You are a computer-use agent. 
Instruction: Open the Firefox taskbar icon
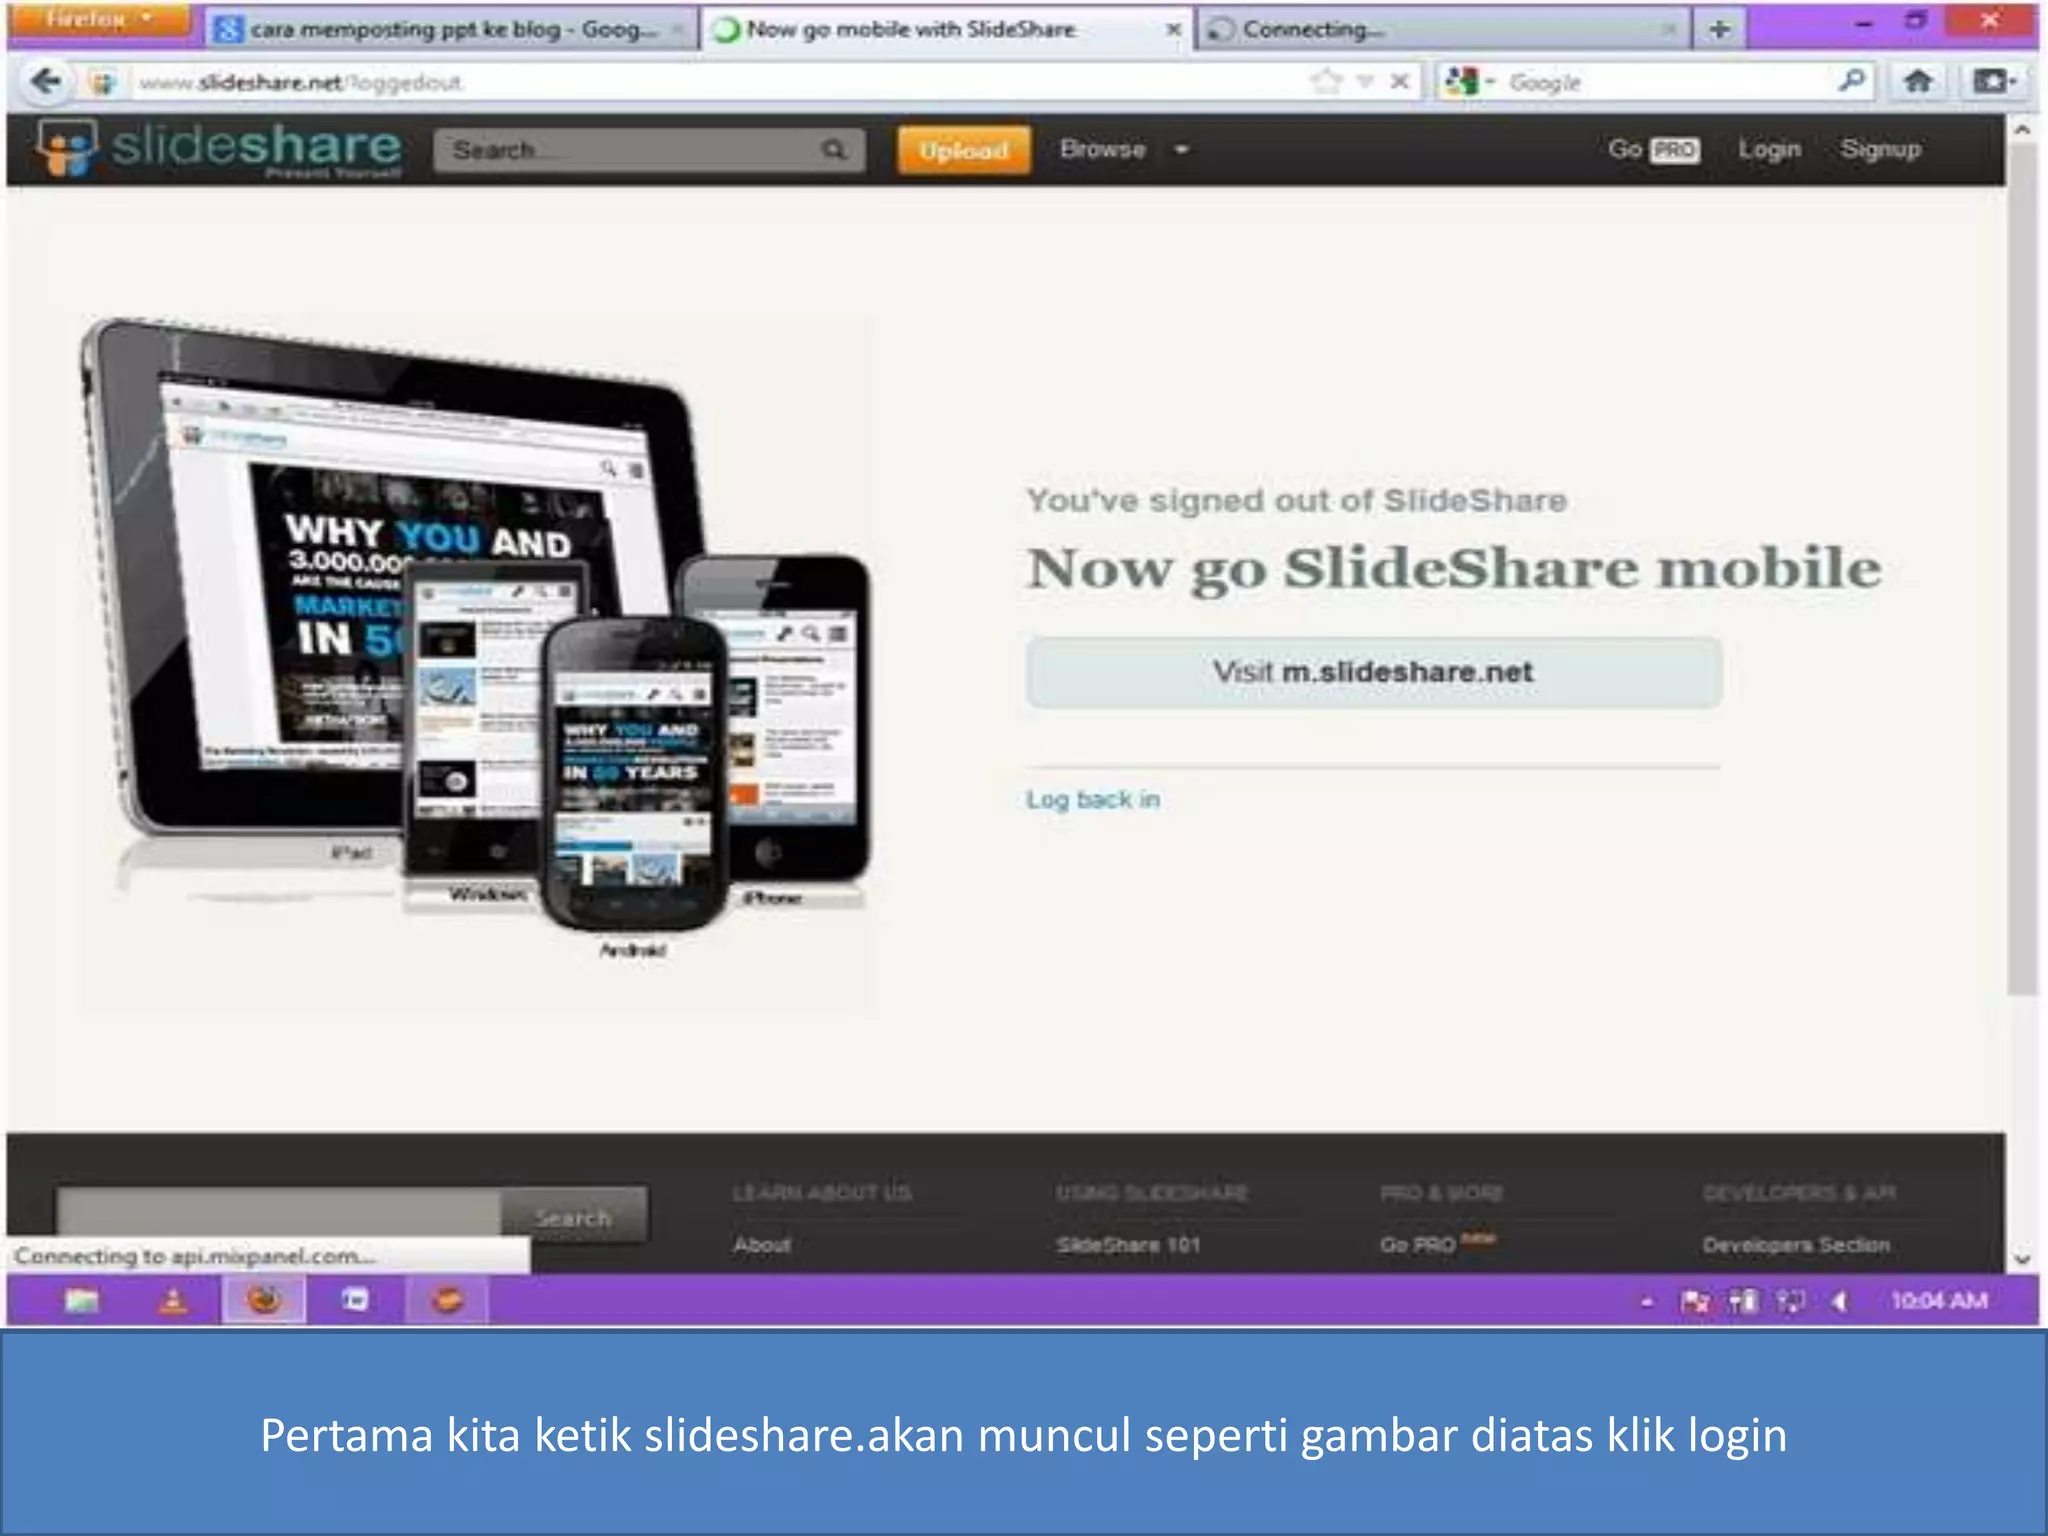(264, 1300)
